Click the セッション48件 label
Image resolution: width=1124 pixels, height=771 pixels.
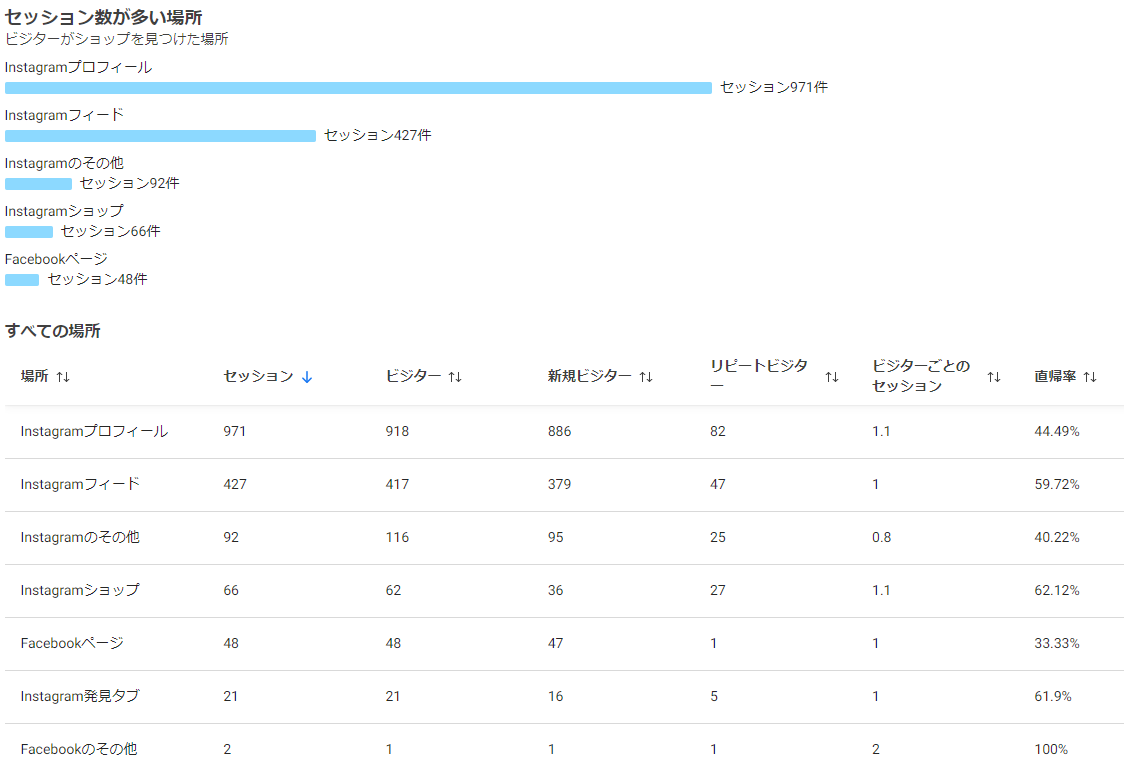[97, 279]
